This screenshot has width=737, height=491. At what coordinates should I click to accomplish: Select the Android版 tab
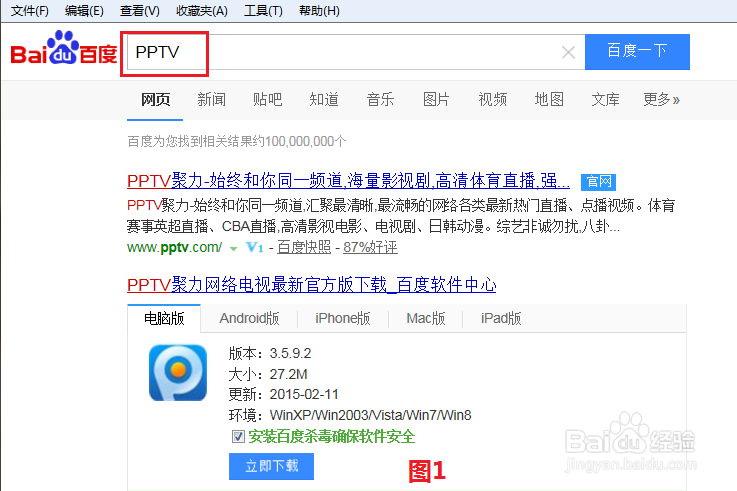249,319
